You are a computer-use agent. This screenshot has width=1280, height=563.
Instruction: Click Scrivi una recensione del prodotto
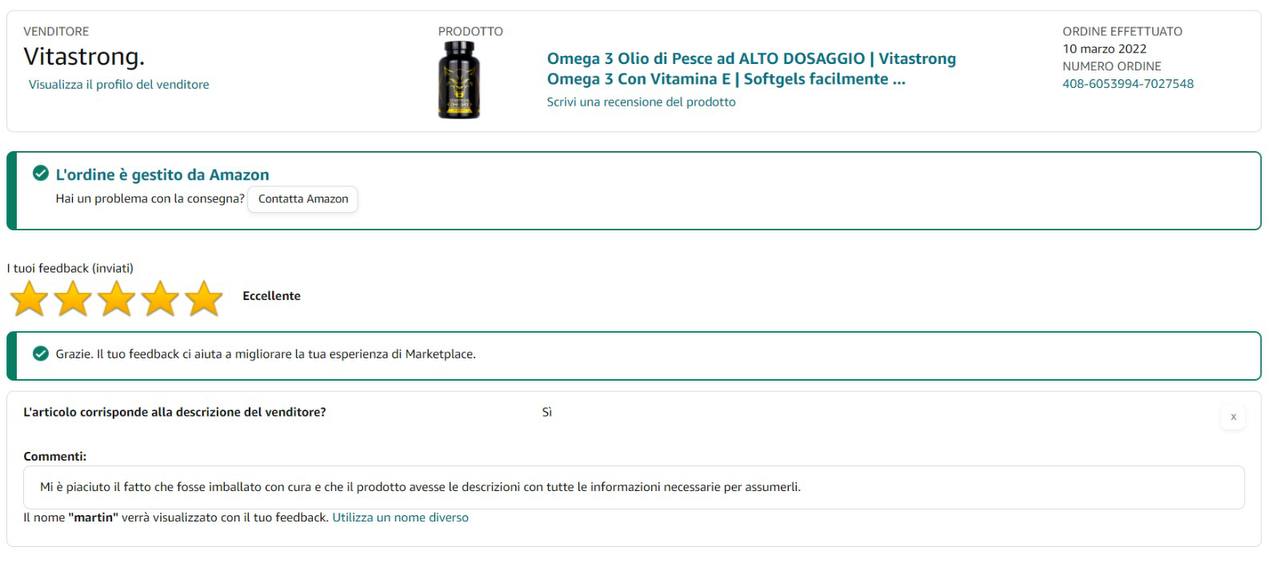[x=641, y=102]
